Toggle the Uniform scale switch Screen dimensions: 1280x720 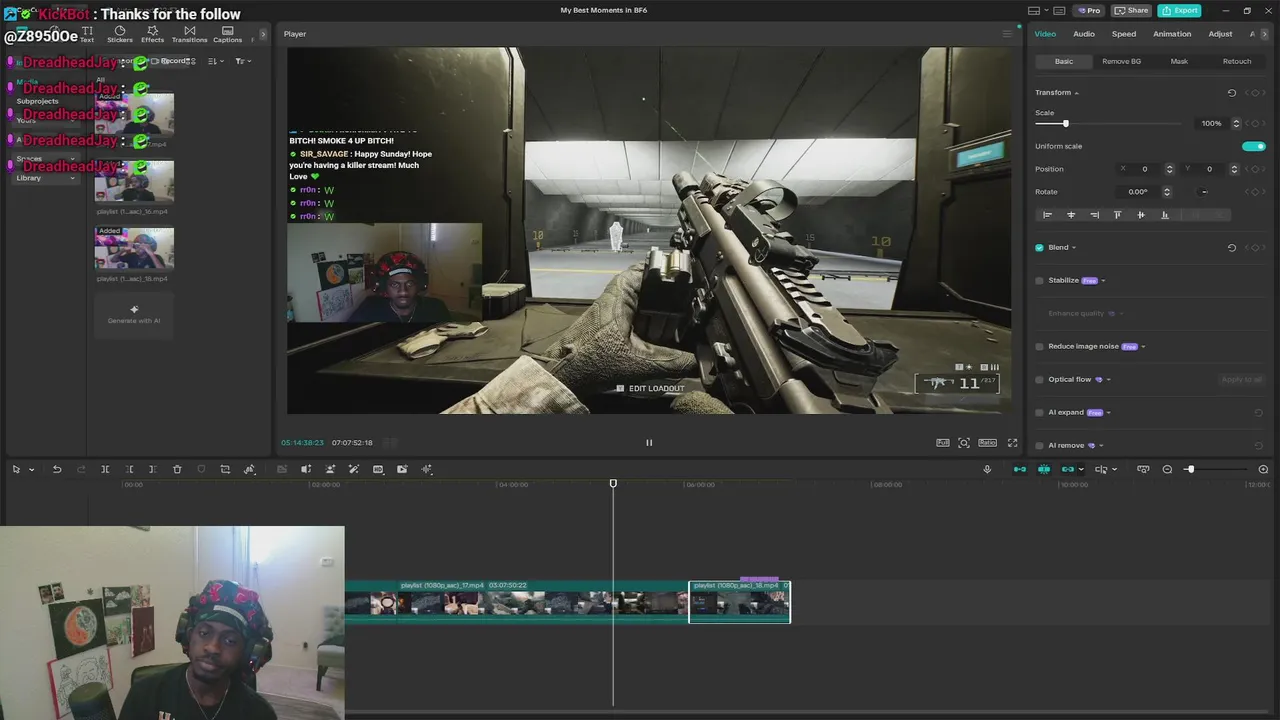click(1253, 146)
